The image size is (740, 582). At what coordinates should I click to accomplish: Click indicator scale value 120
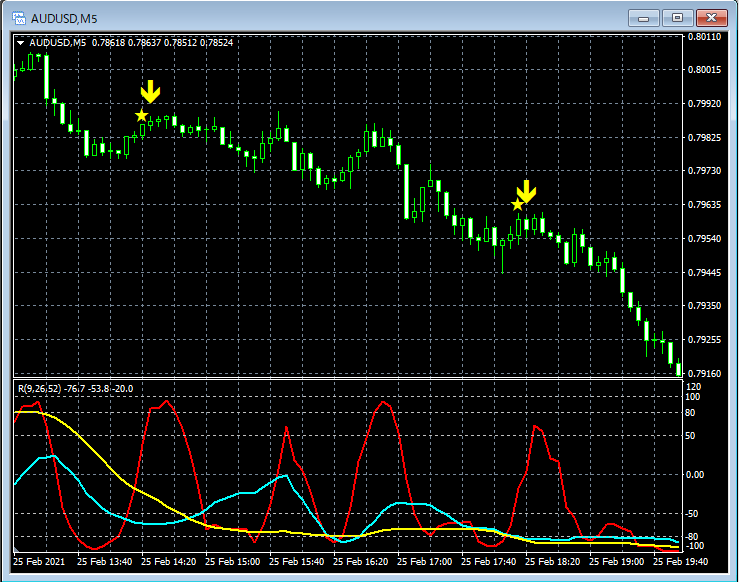pyautogui.click(x=693, y=387)
